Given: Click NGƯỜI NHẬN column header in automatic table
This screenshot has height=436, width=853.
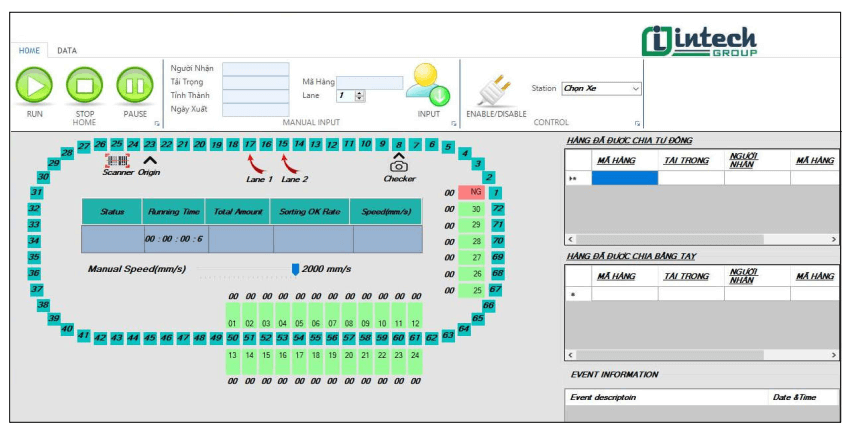Looking at the screenshot, I should 757,160.
